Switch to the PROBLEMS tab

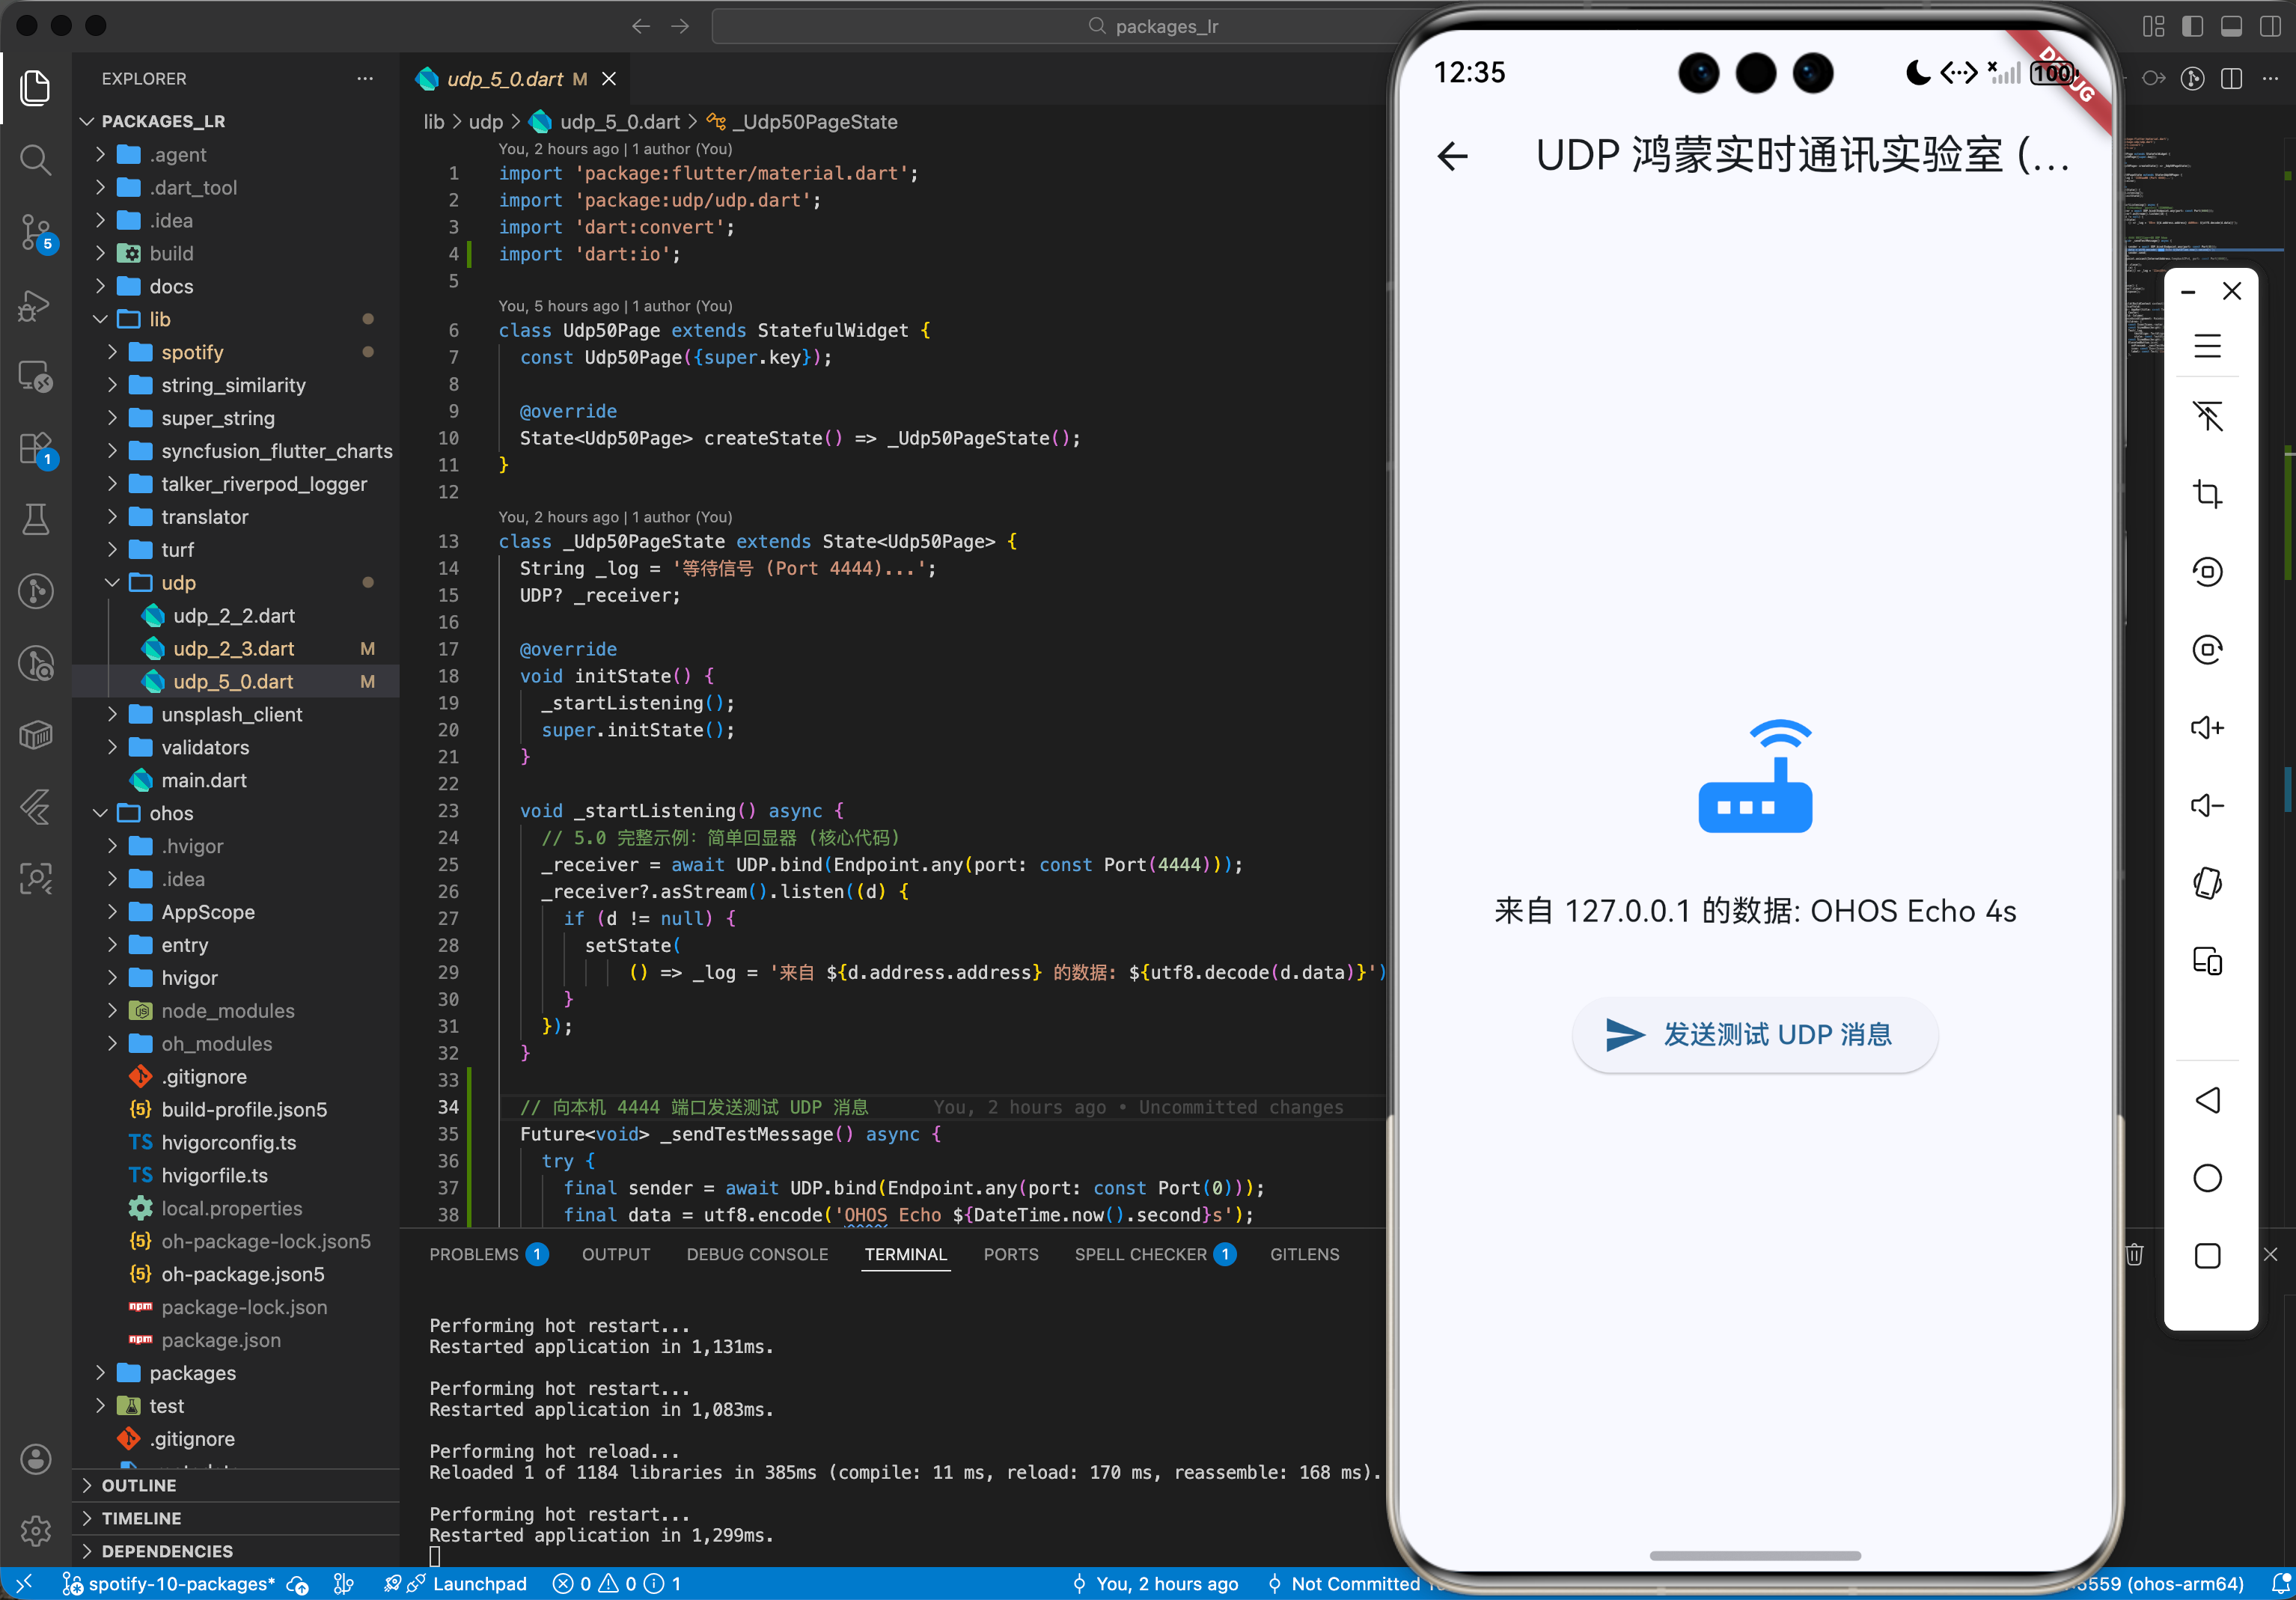point(474,1254)
